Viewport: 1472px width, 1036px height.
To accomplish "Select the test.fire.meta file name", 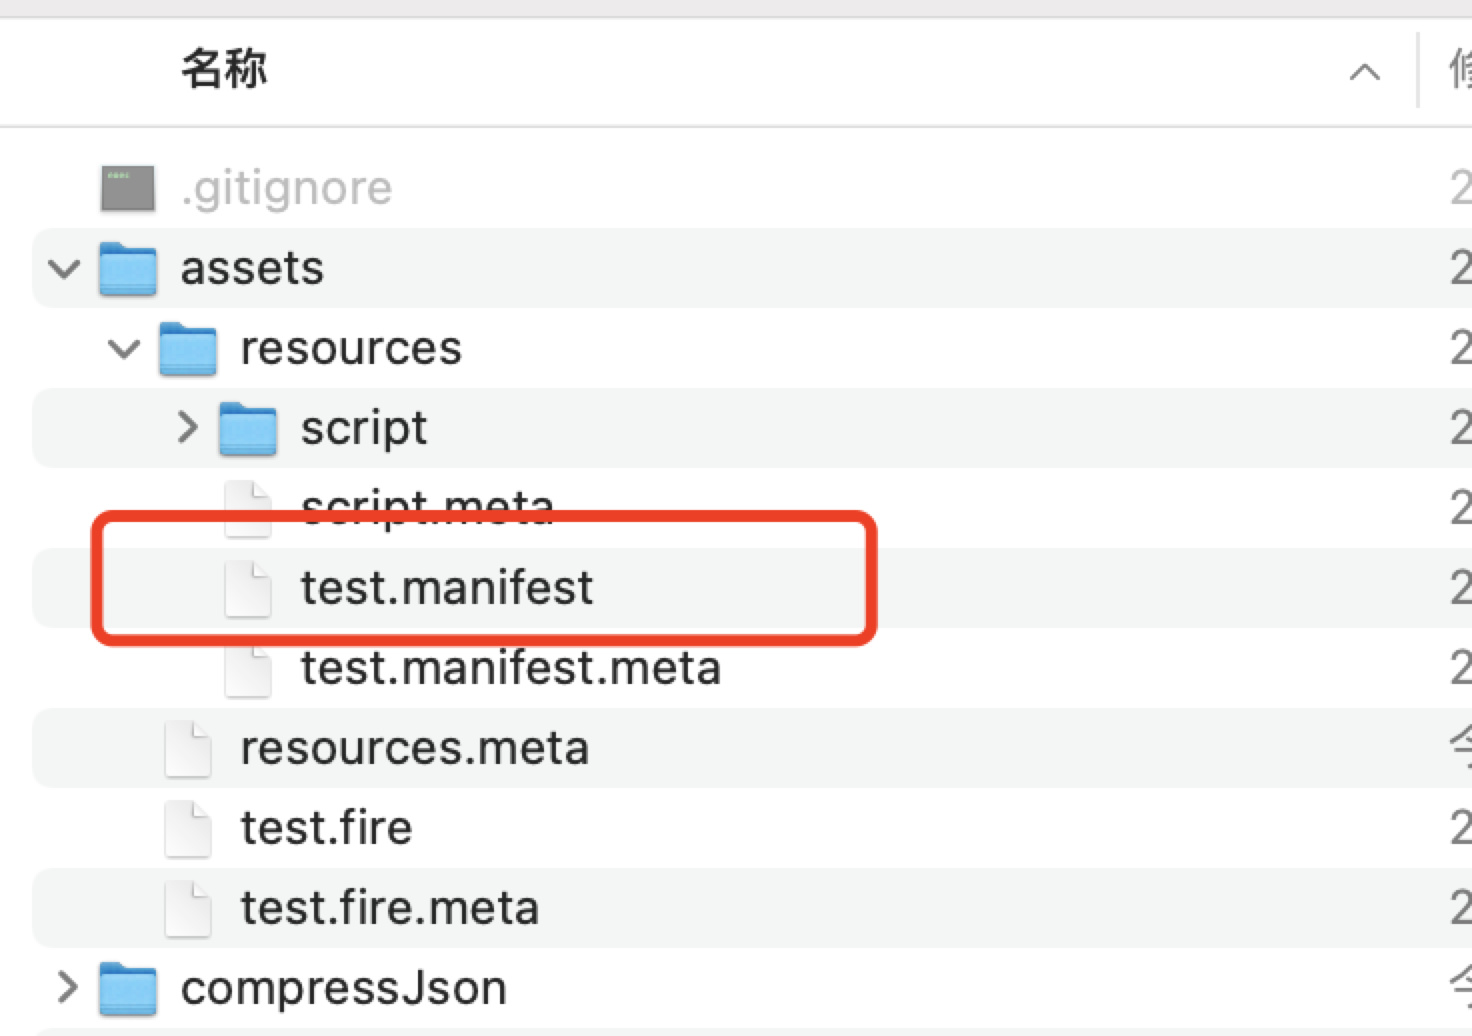I will pyautogui.click(x=389, y=908).
